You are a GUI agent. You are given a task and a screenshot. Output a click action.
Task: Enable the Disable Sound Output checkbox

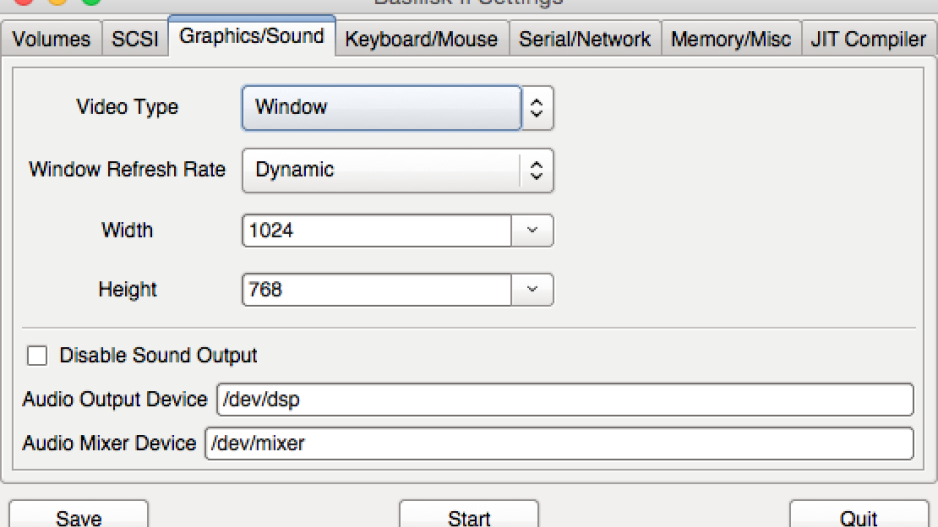click(x=37, y=355)
